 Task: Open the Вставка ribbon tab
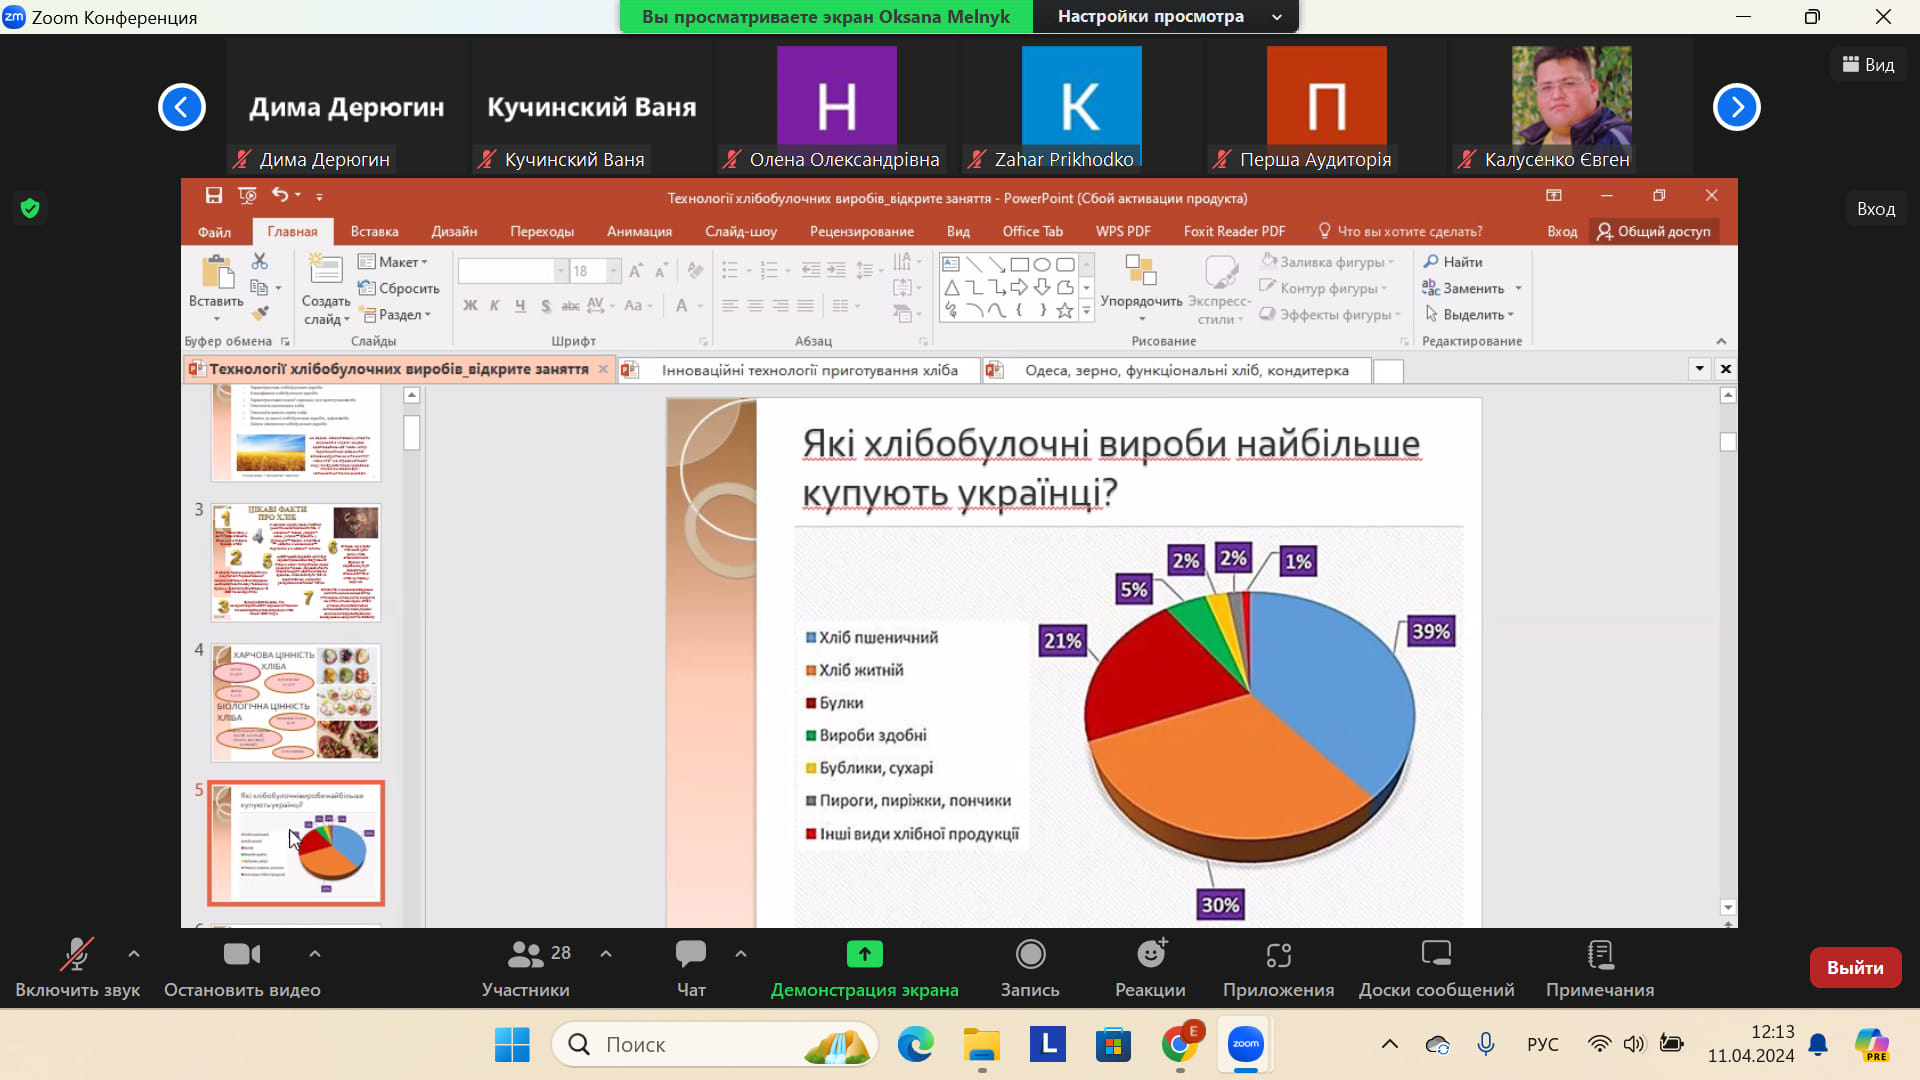(x=374, y=231)
